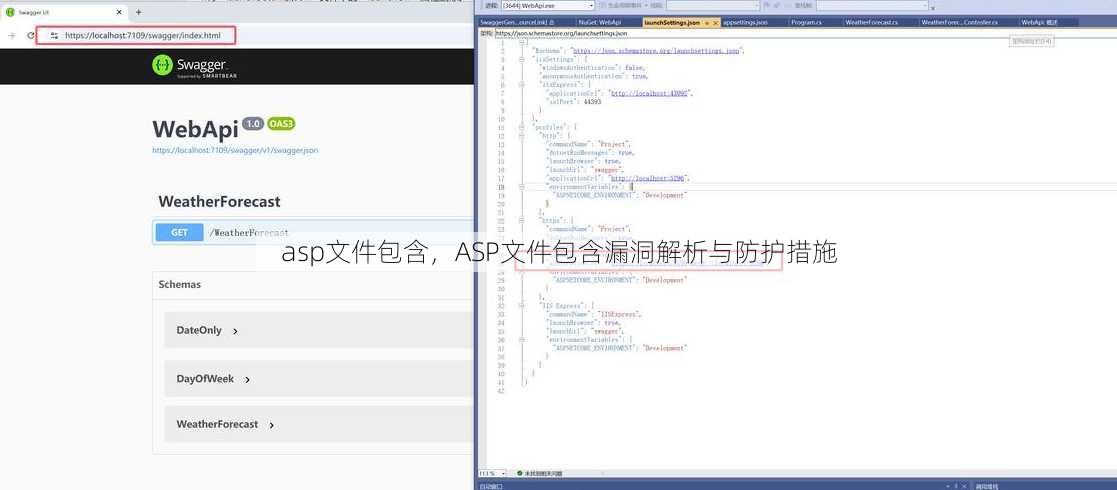Collapse the profiles JSON block
Screen dimensions: 1117x490
tap(522, 127)
